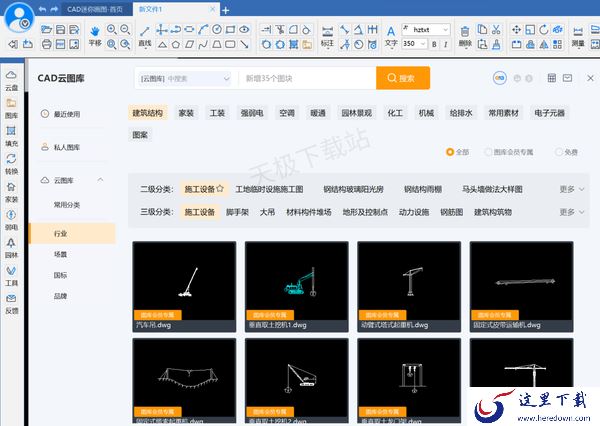Screen dimensions: 600x426
Task: Pick the pentagon polygon tool
Action: tap(176, 44)
